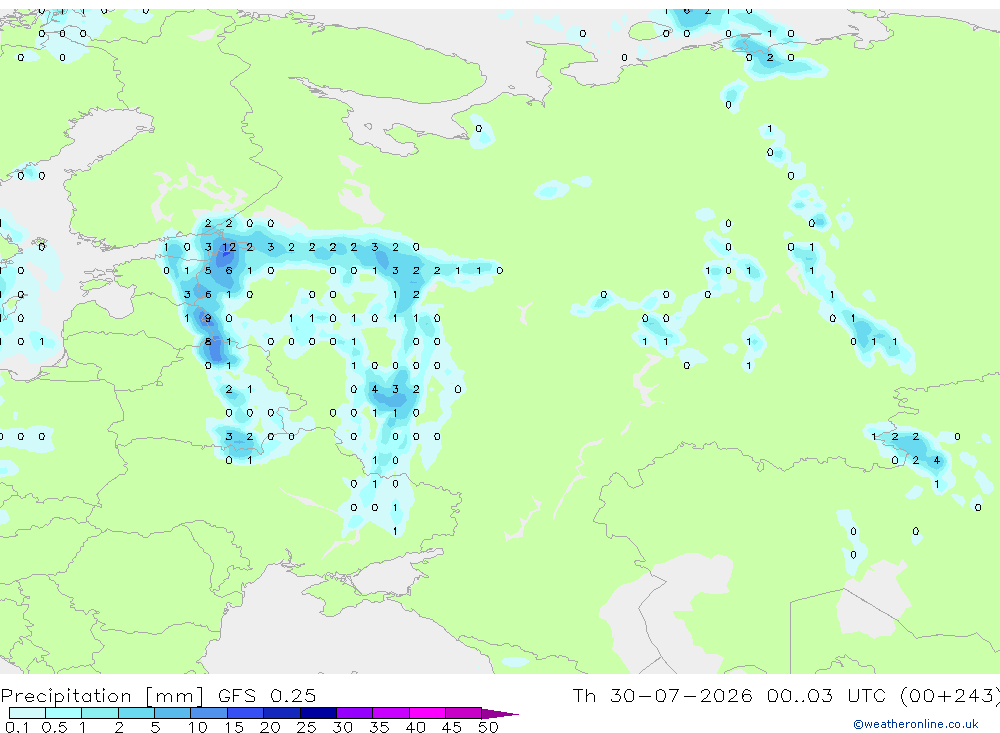Click the '5' precipitation value on the map

[208, 270]
